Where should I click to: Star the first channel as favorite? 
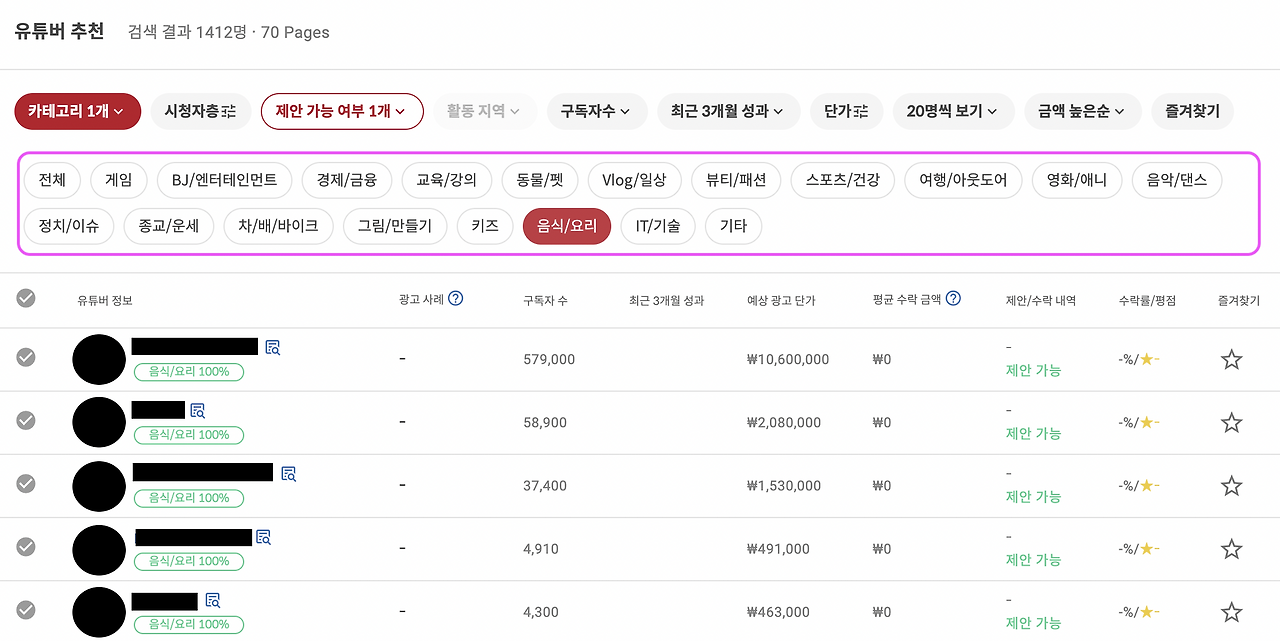coord(1231,357)
